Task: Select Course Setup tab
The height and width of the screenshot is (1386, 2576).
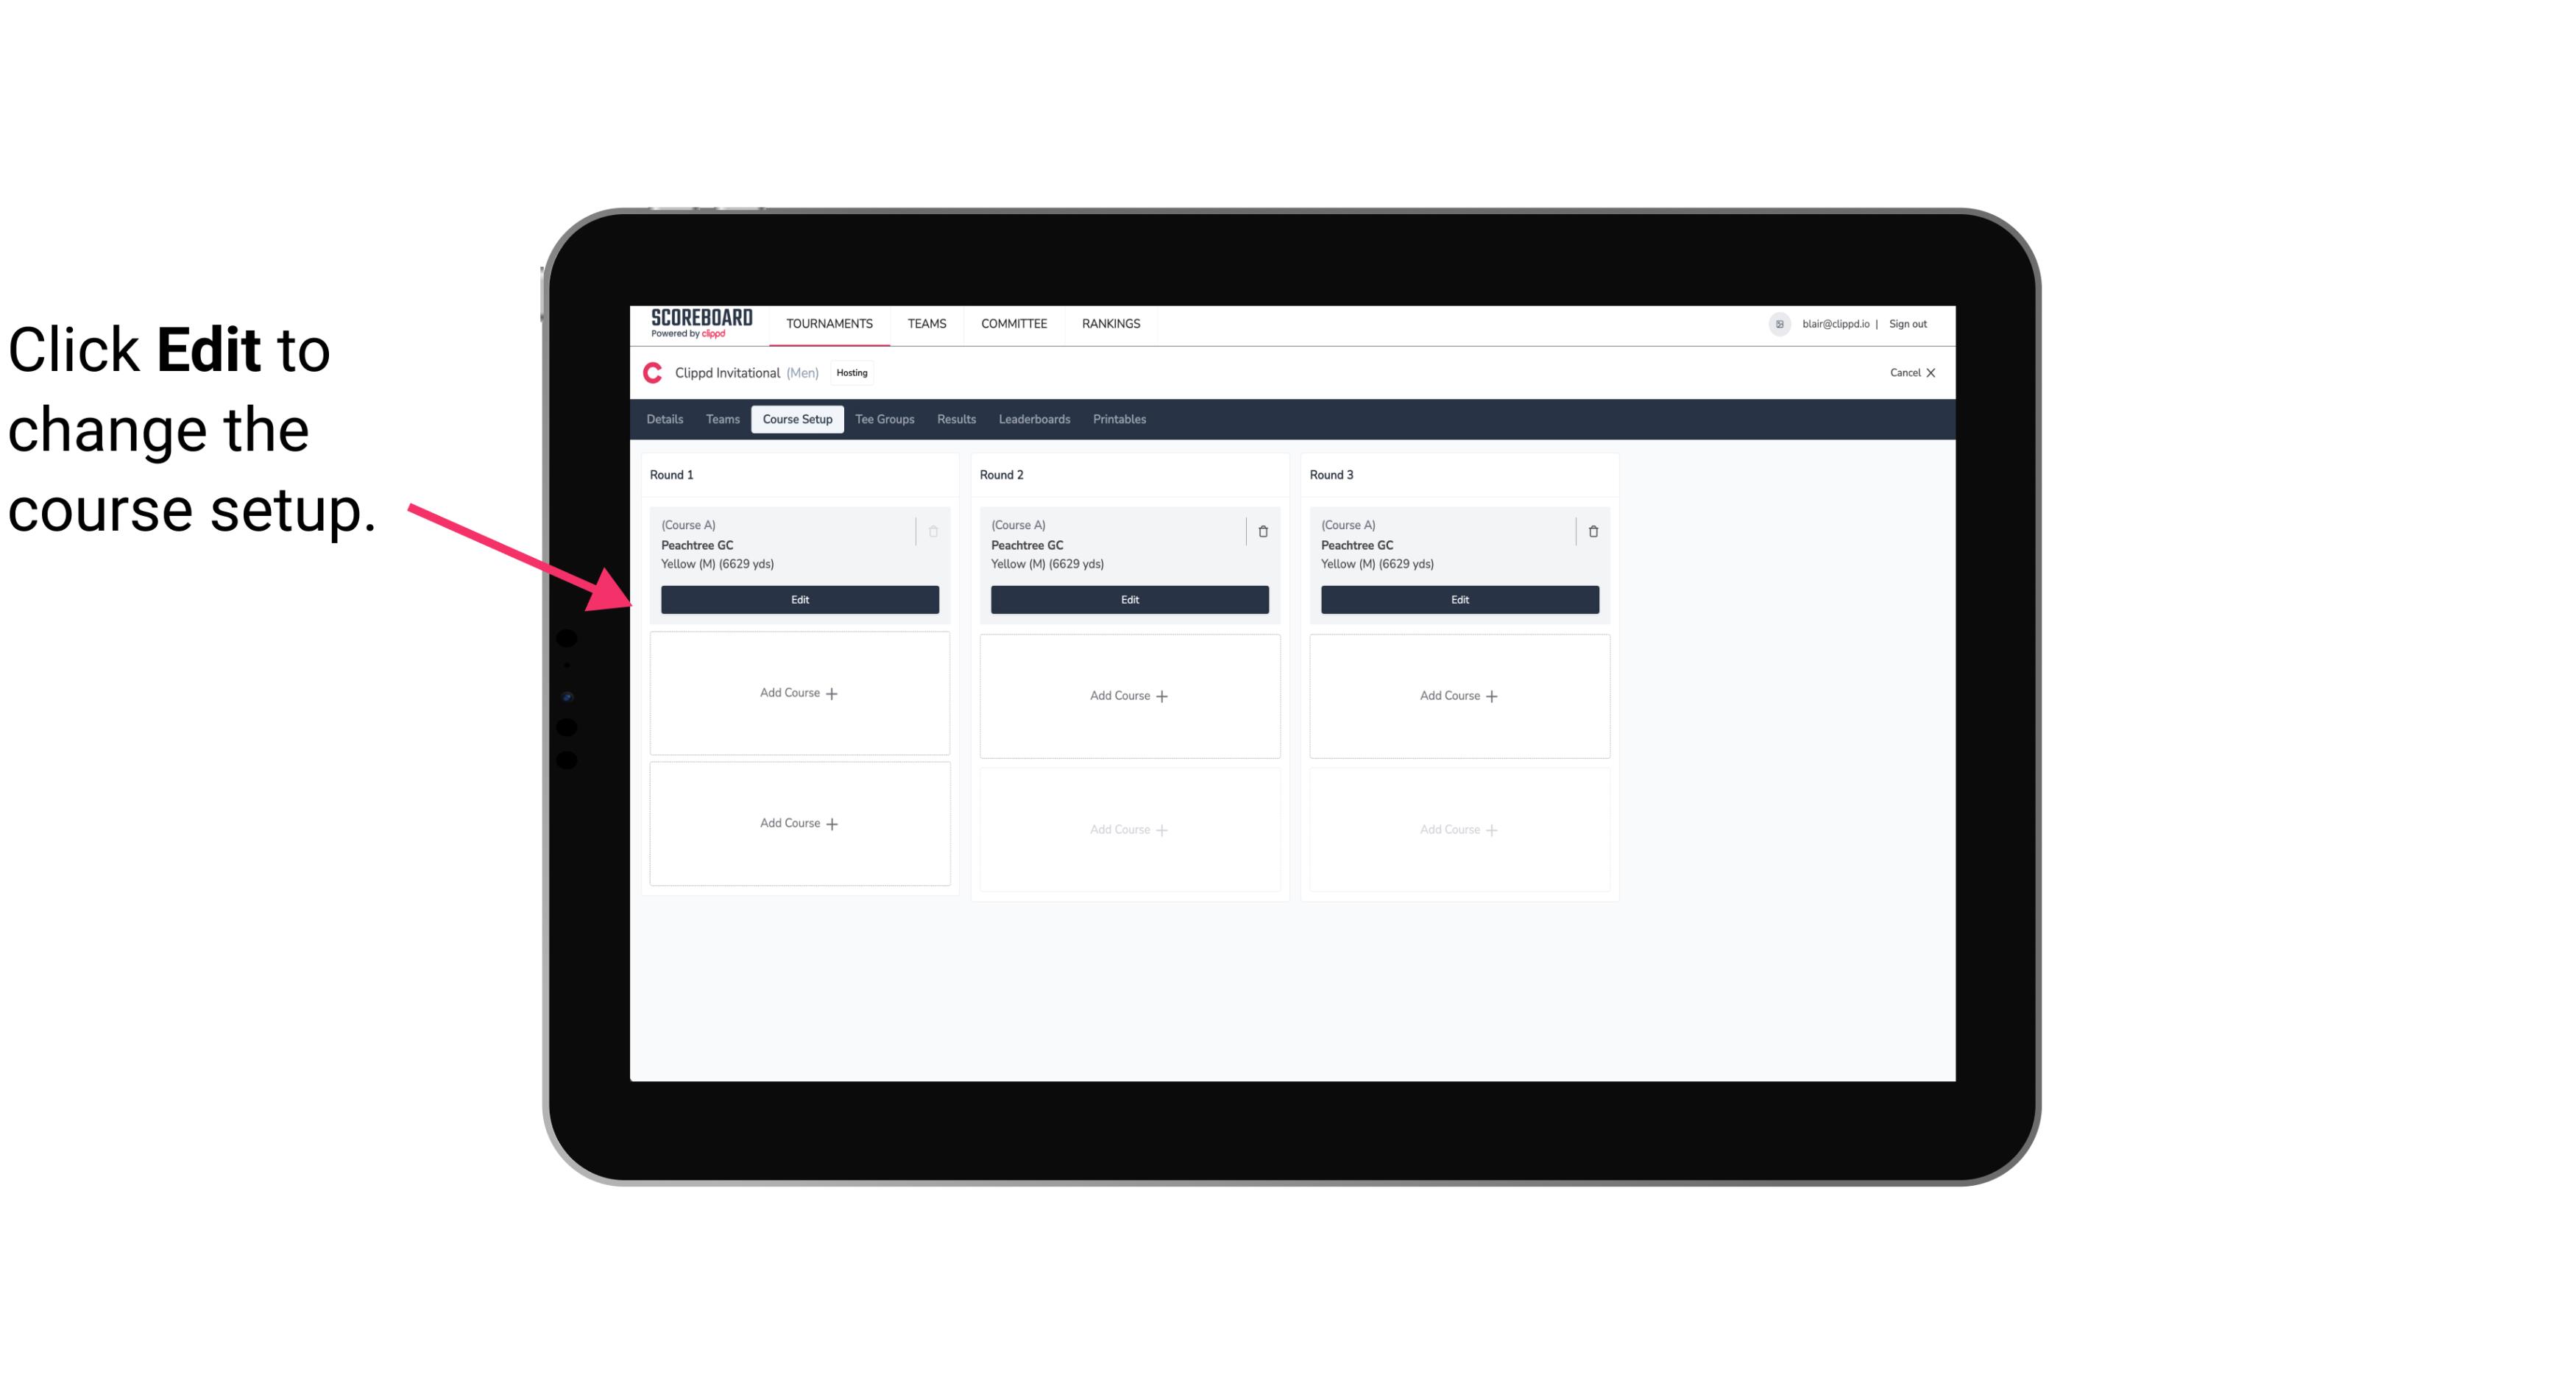Action: [796, 420]
